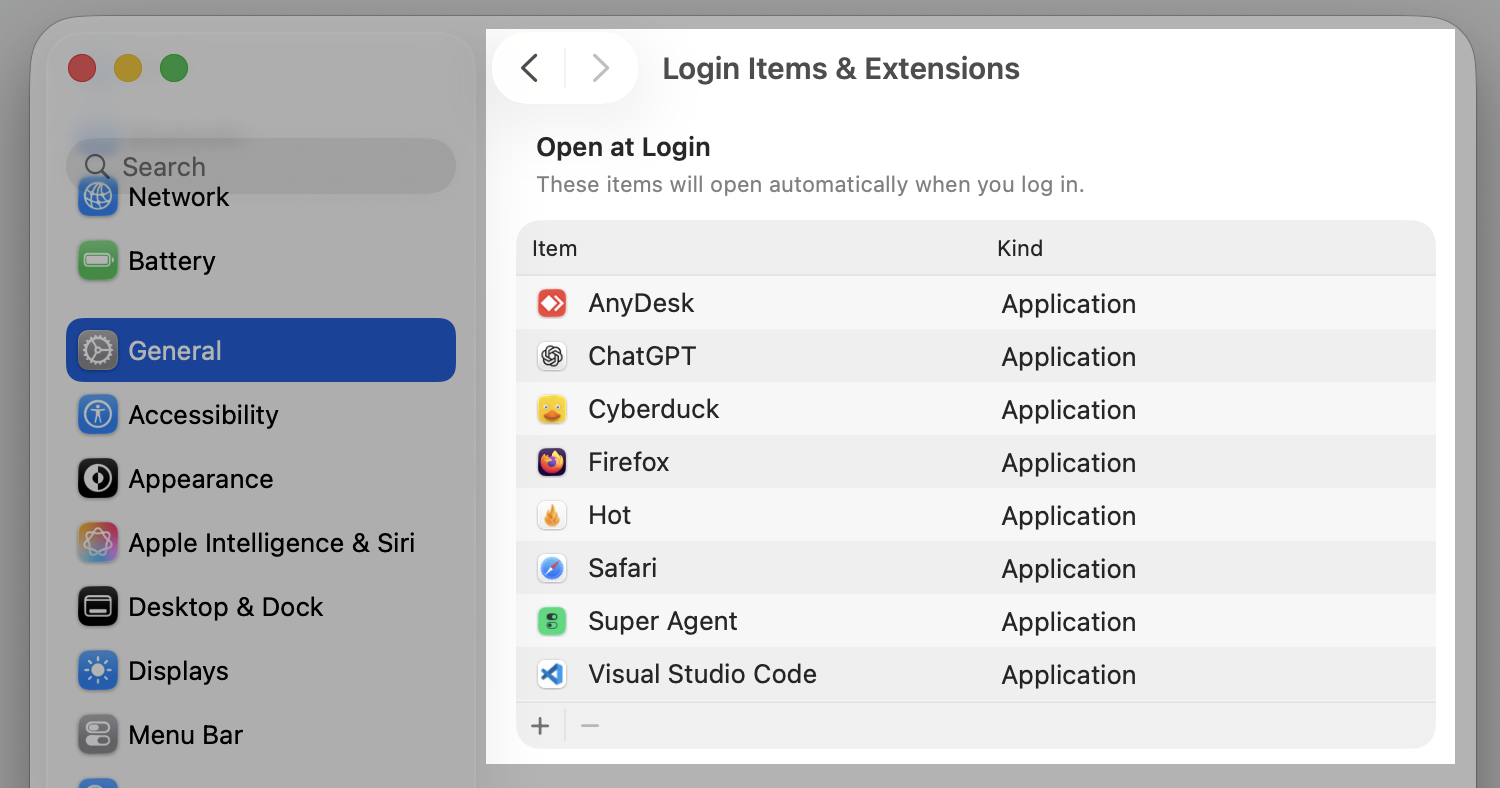The image size is (1500, 788).
Task: Click the Displays sun icon
Action: coord(98,671)
